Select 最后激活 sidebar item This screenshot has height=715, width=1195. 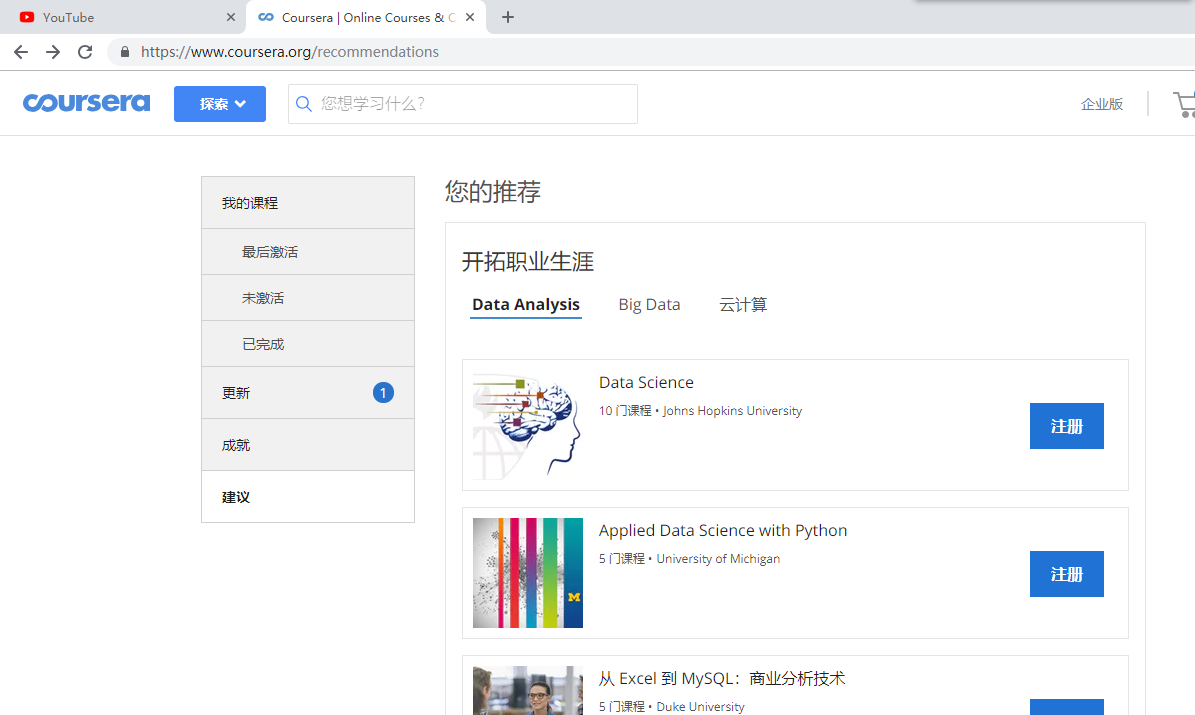point(308,252)
